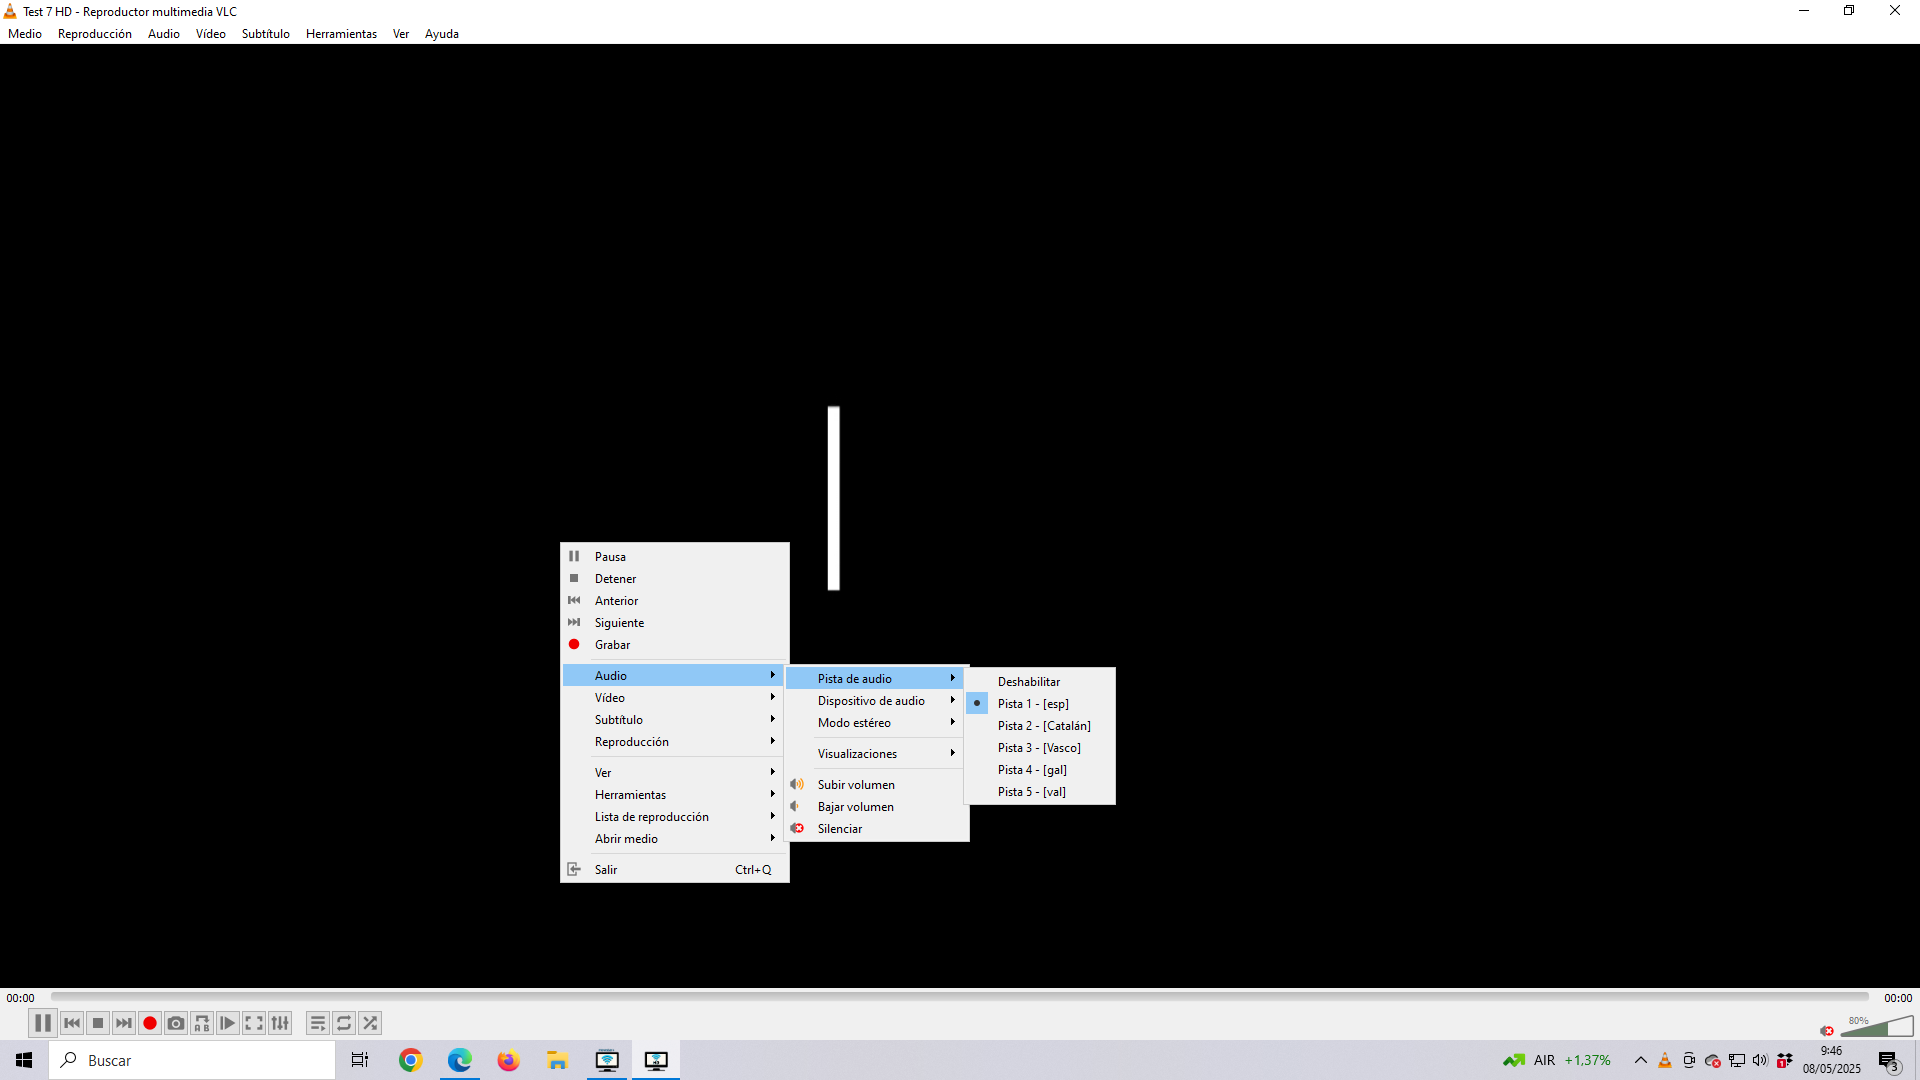Stop playback using the toolbar stop button
This screenshot has width=1920, height=1080.
pyautogui.click(x=98, y=1023)
